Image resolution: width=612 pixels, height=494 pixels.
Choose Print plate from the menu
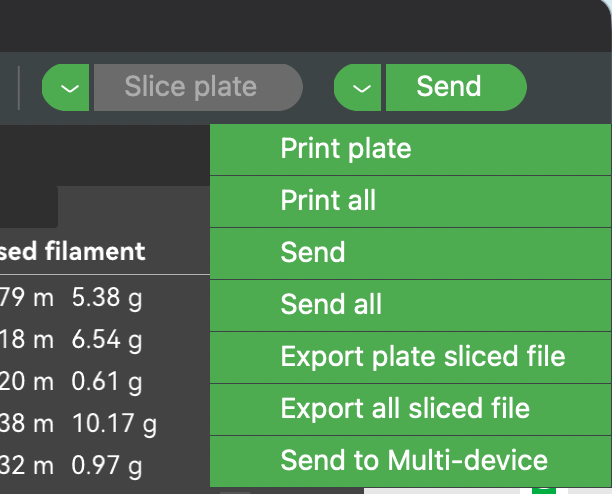(345, 149)
